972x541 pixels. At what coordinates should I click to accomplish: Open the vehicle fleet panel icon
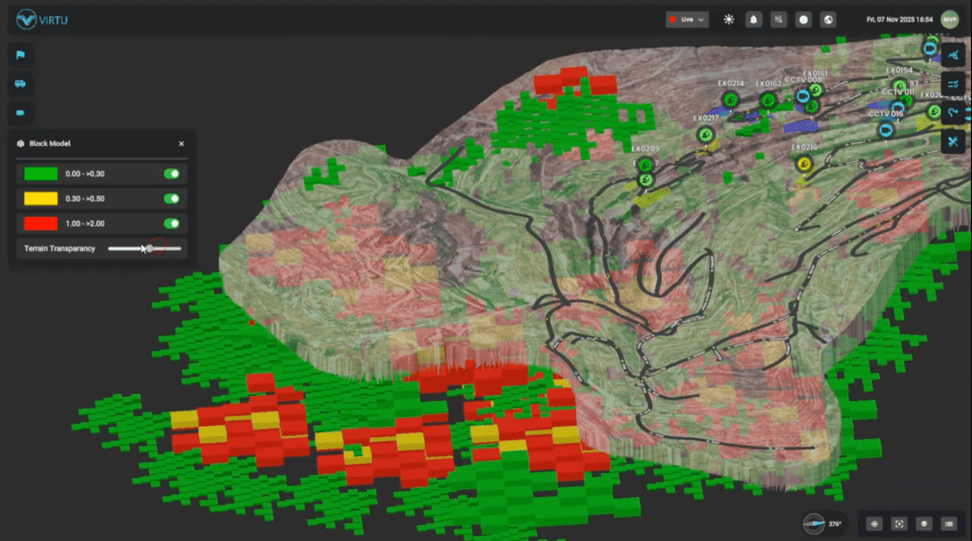20,84
